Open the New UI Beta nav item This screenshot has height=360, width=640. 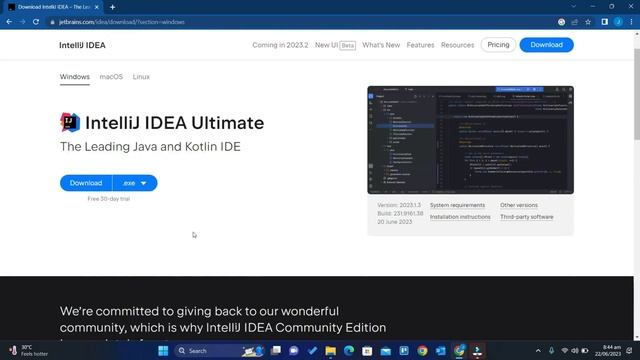pyautogui.click(x=335, y=45)
